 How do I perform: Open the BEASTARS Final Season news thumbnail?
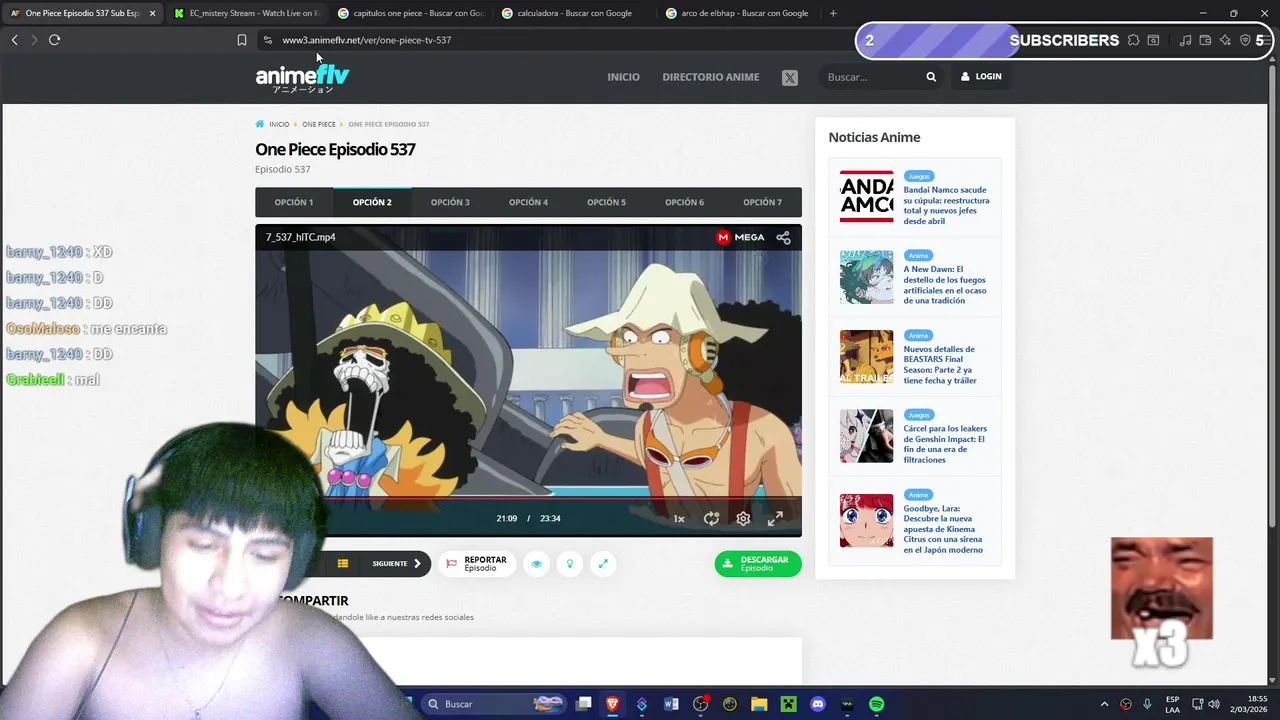coord(866,357)
